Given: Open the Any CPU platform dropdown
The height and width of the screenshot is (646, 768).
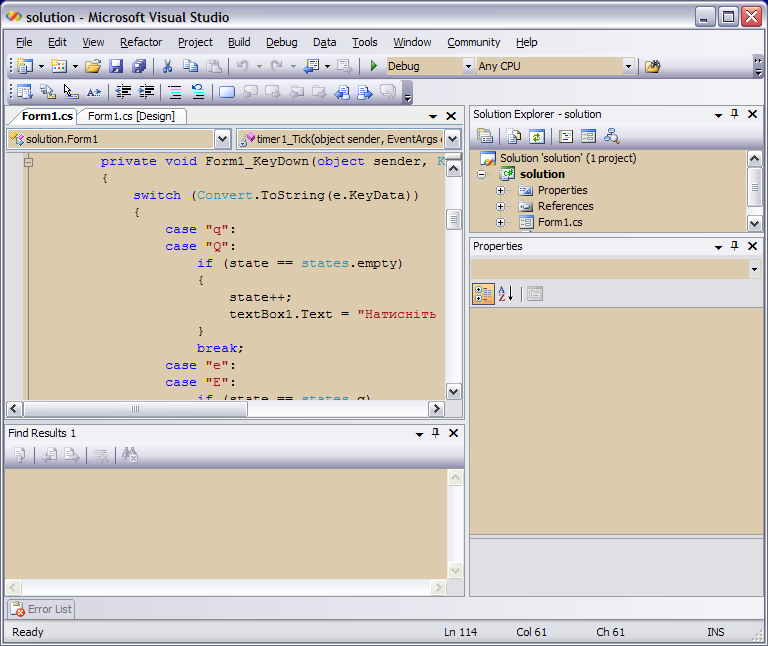Looking at the screenshot, I should click(628, 66).
